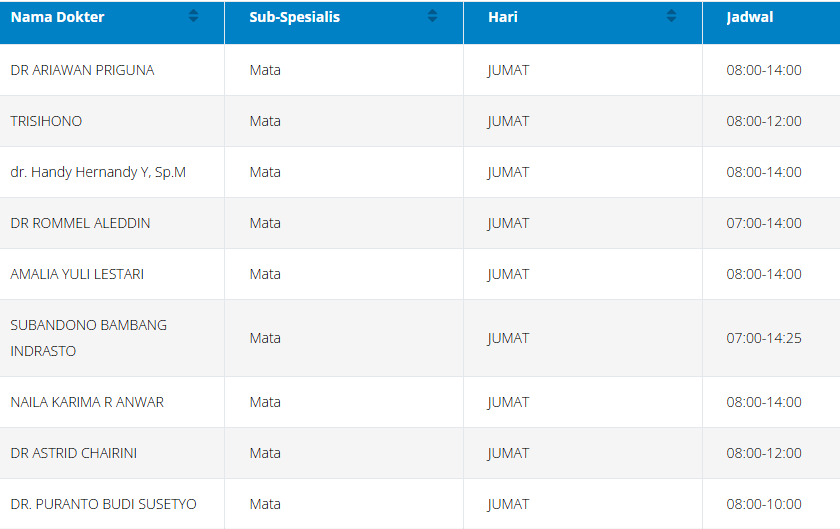Toggle sort order on Hari column

(671, 16)
